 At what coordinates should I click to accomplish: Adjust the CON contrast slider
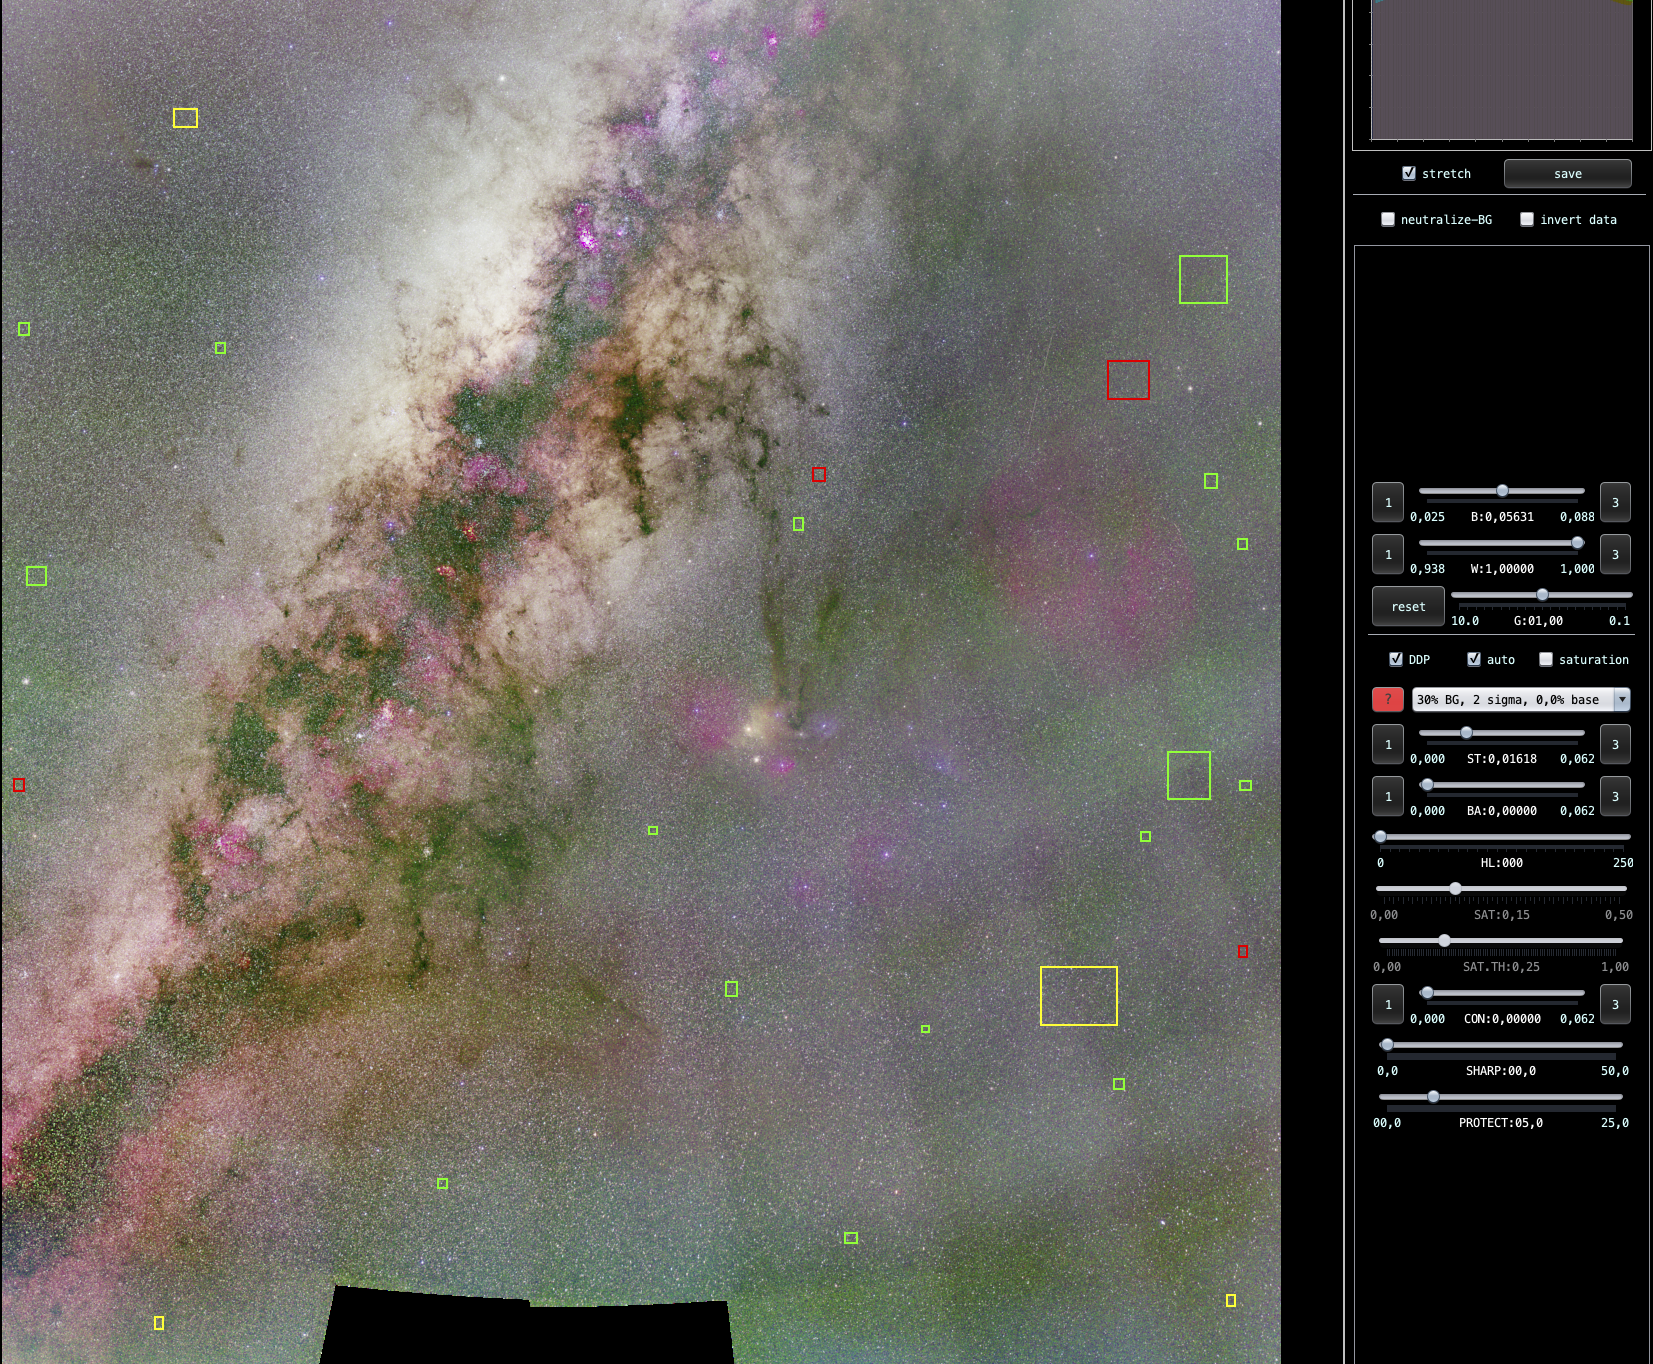tap(1427, 993)
